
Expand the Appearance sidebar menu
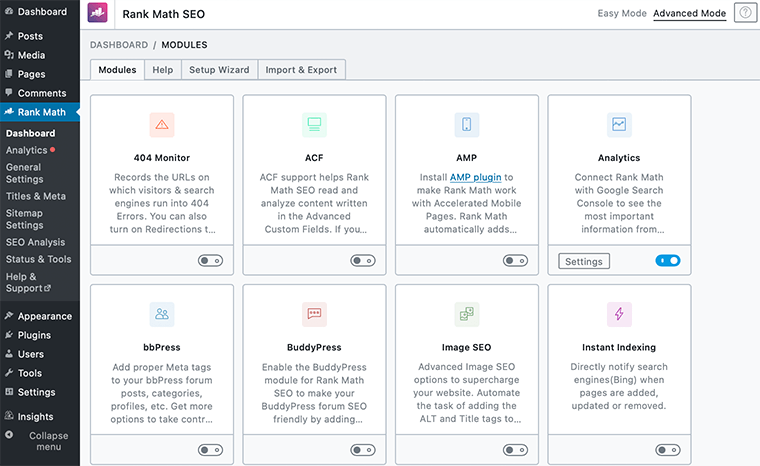[x=44, y=316]
